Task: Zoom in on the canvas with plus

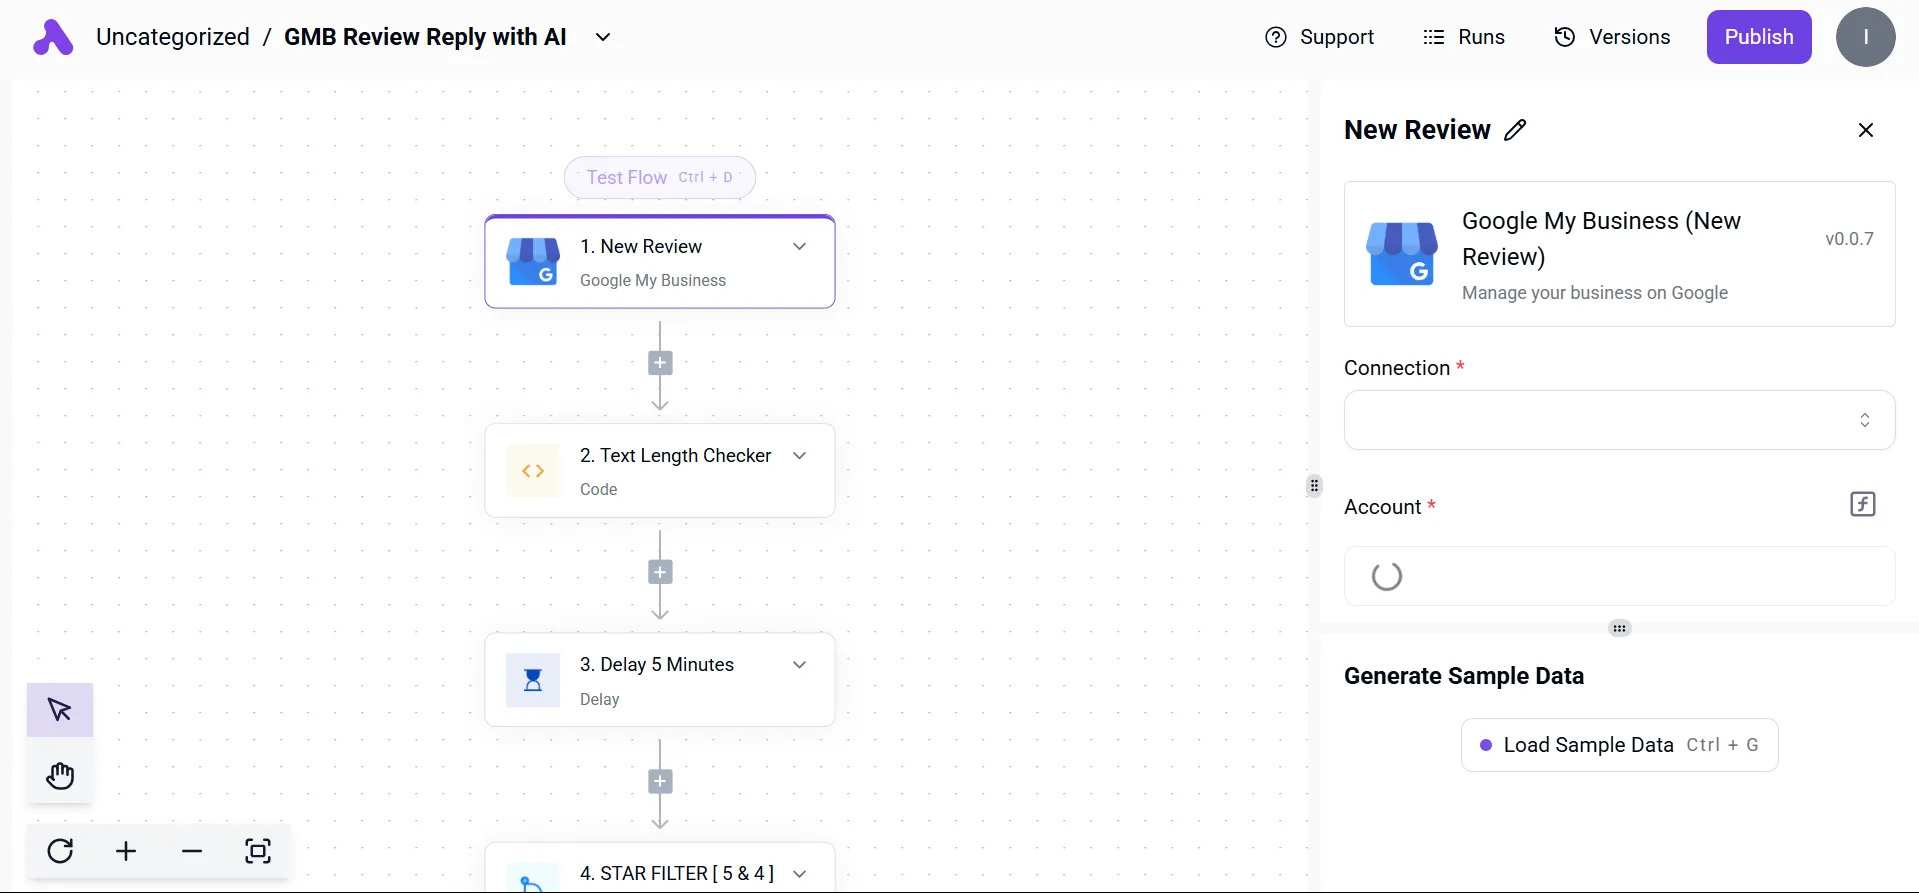Action: [x=126, y=851]
